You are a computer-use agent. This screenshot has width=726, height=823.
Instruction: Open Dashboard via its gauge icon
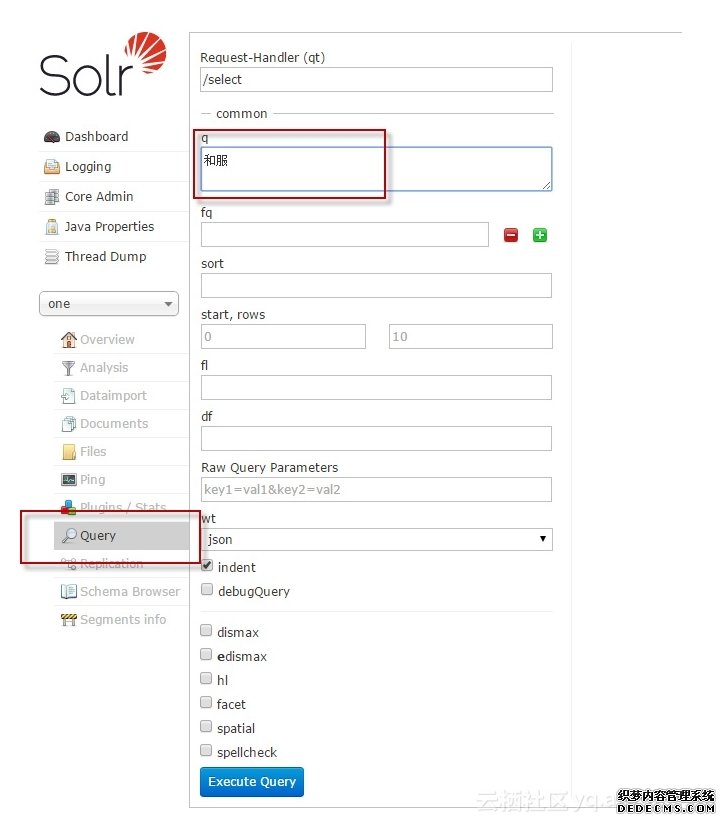point(52,137)
